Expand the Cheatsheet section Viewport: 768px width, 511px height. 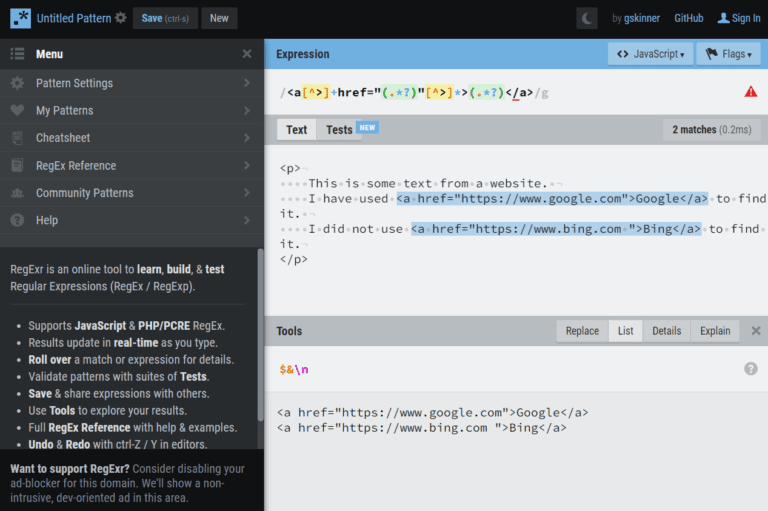130,138
